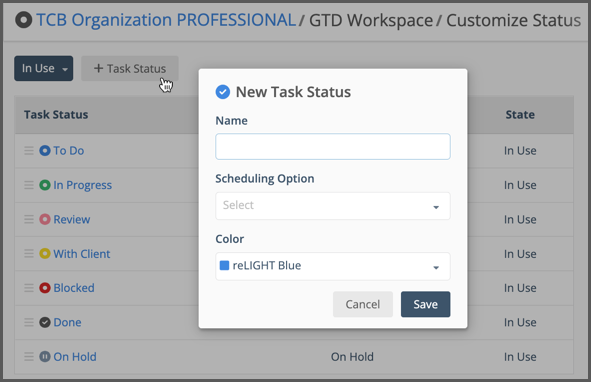Open the In Use filter dropdown
Viewport: 591px width, 382px height.
tap(44, 68)
